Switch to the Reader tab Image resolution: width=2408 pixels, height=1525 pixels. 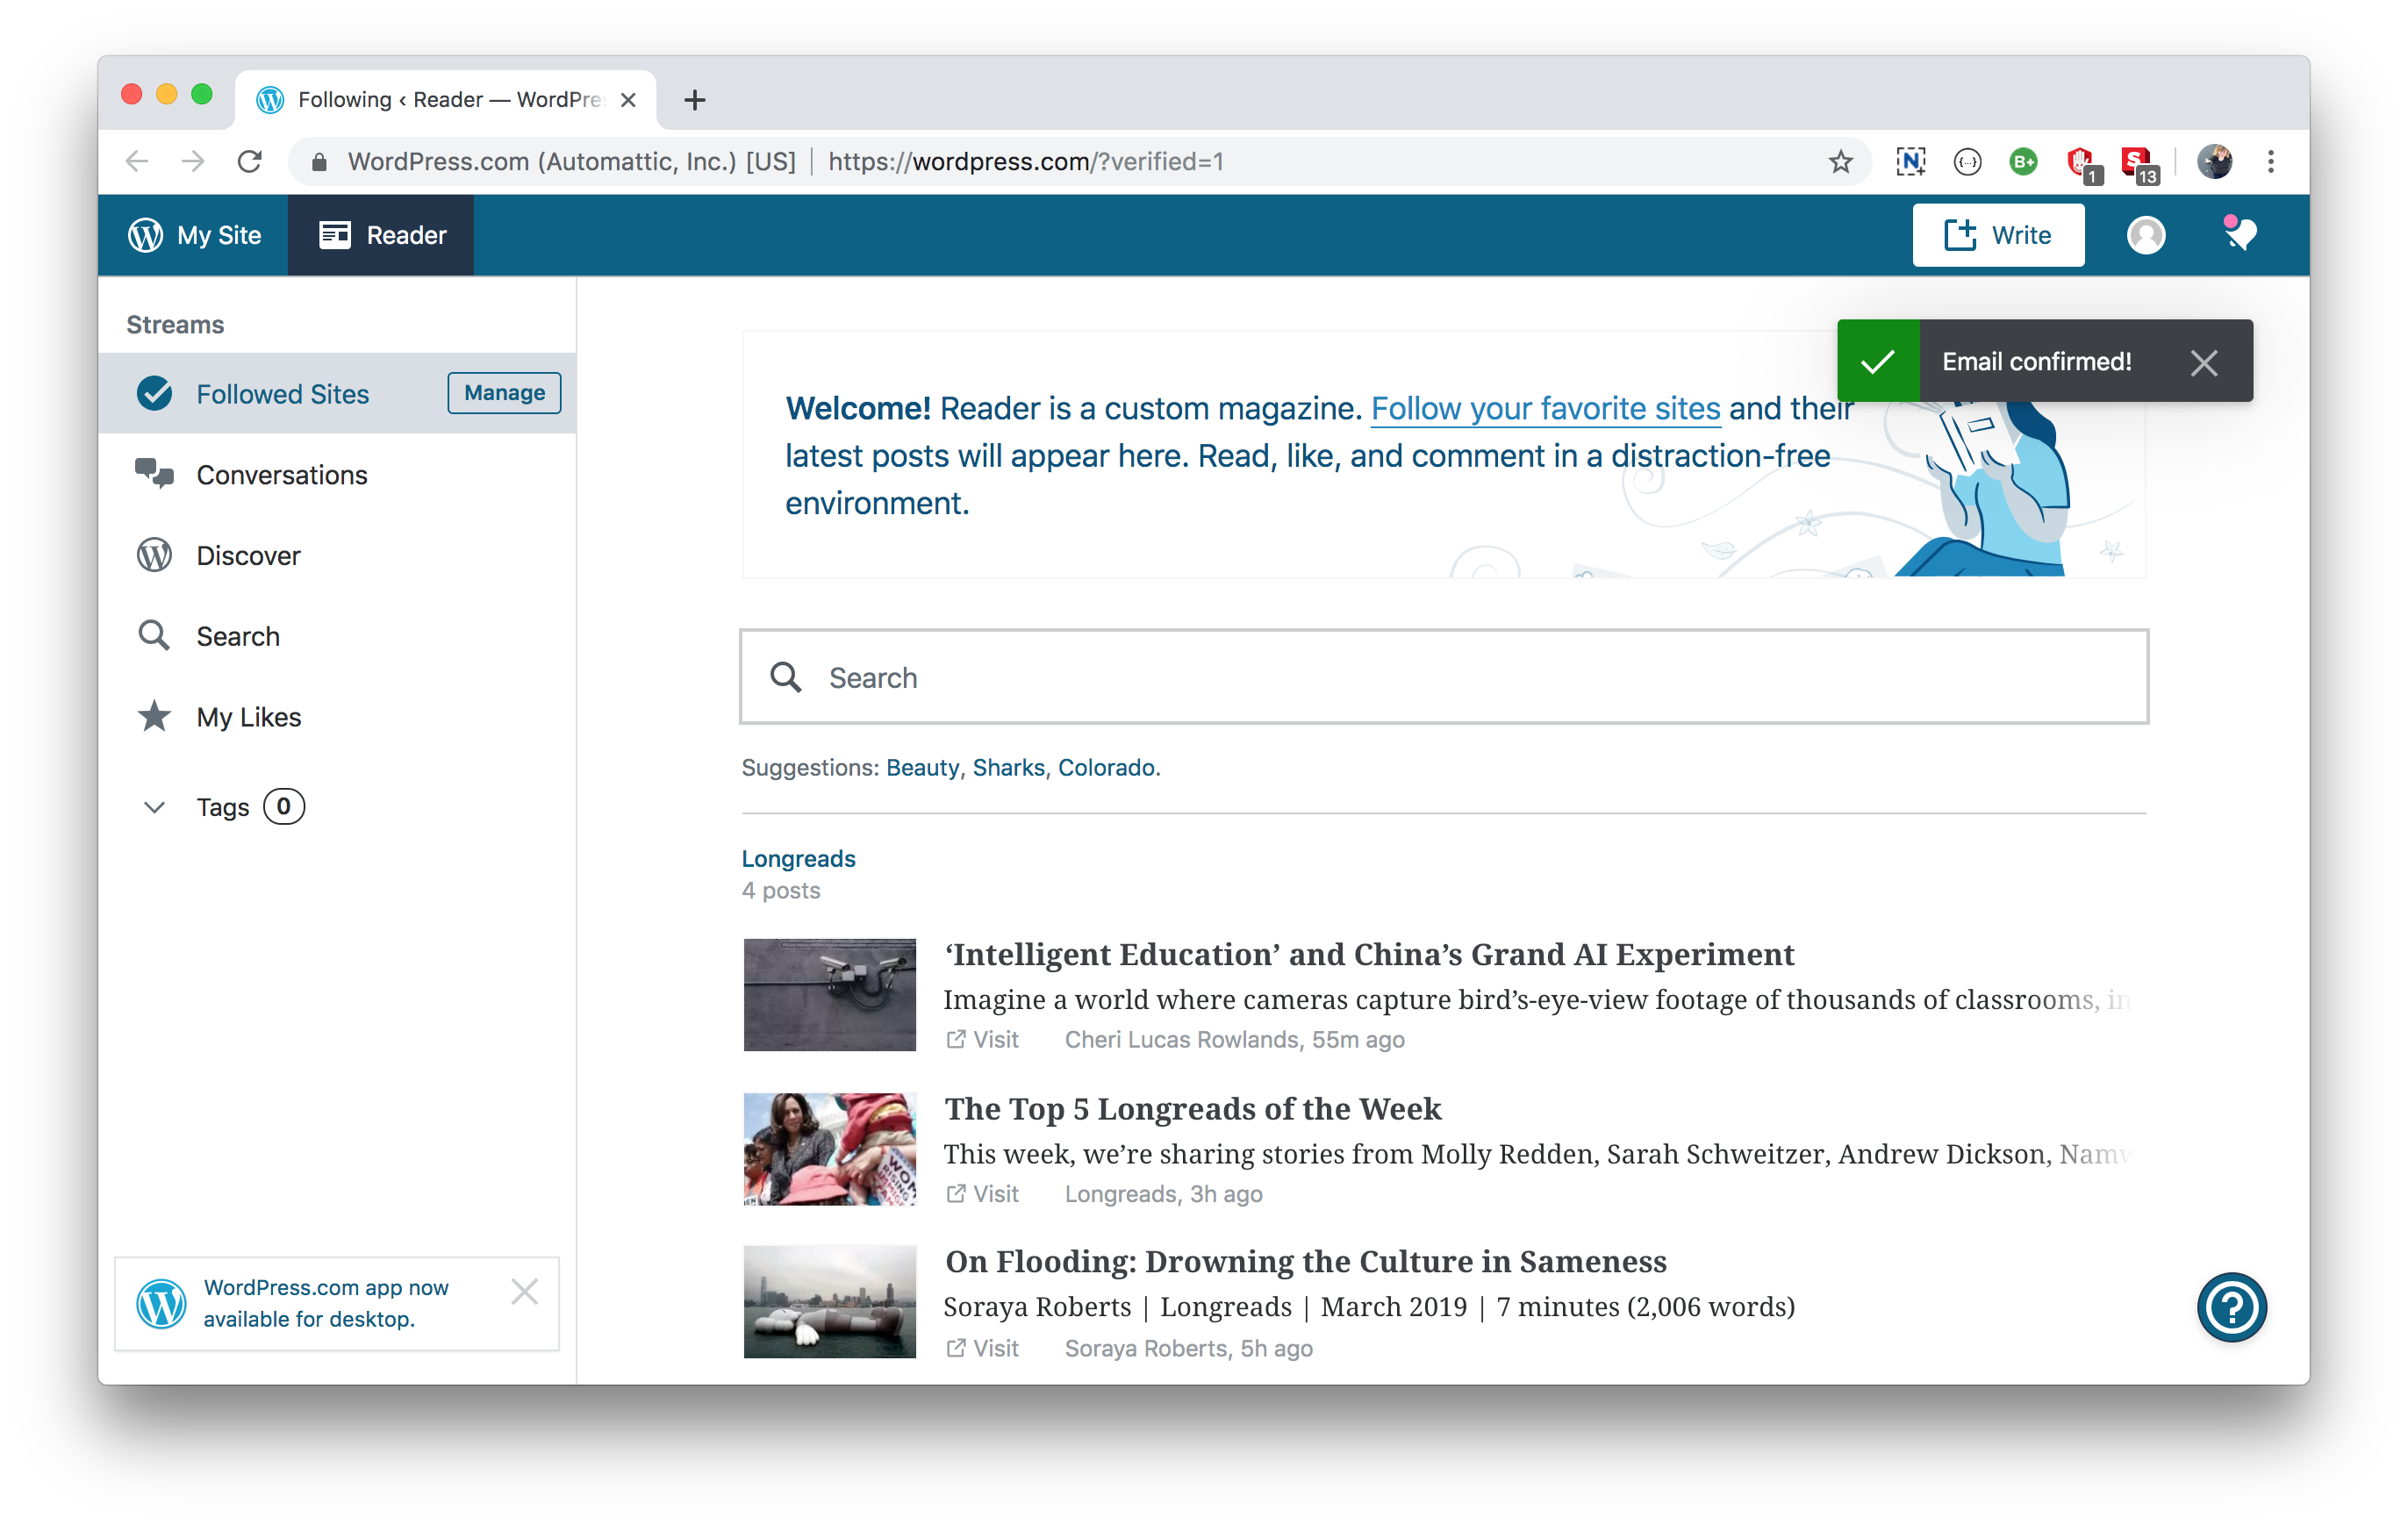coord(382,235)
